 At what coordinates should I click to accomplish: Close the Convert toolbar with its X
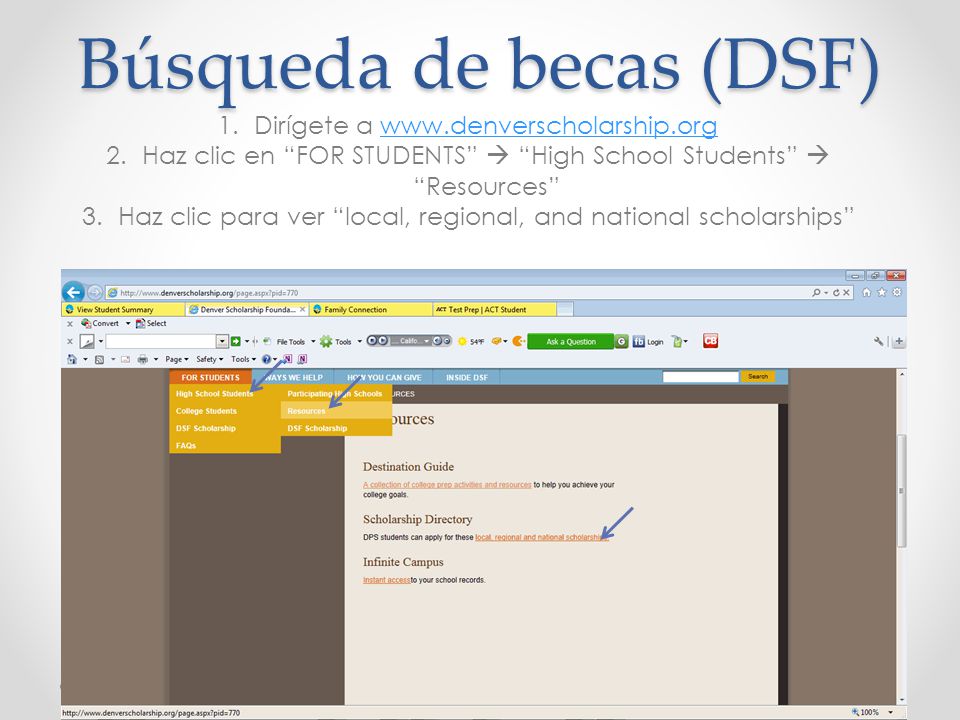tap(70, 324)
